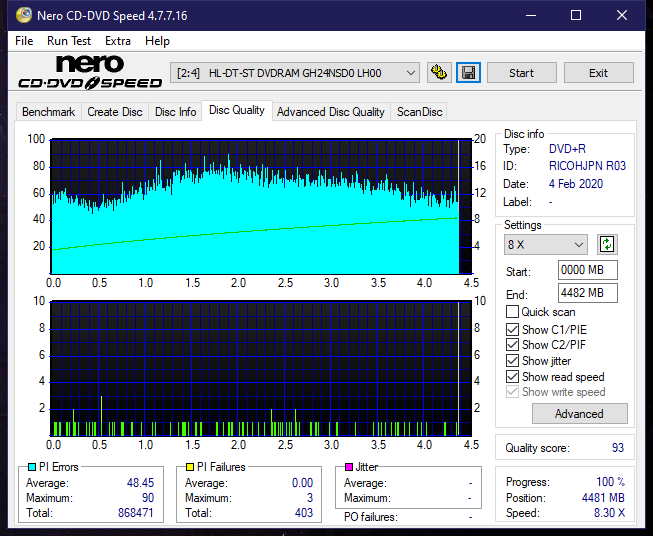
Task: Open the Run Test menu
Action: (x=69, y=41)
